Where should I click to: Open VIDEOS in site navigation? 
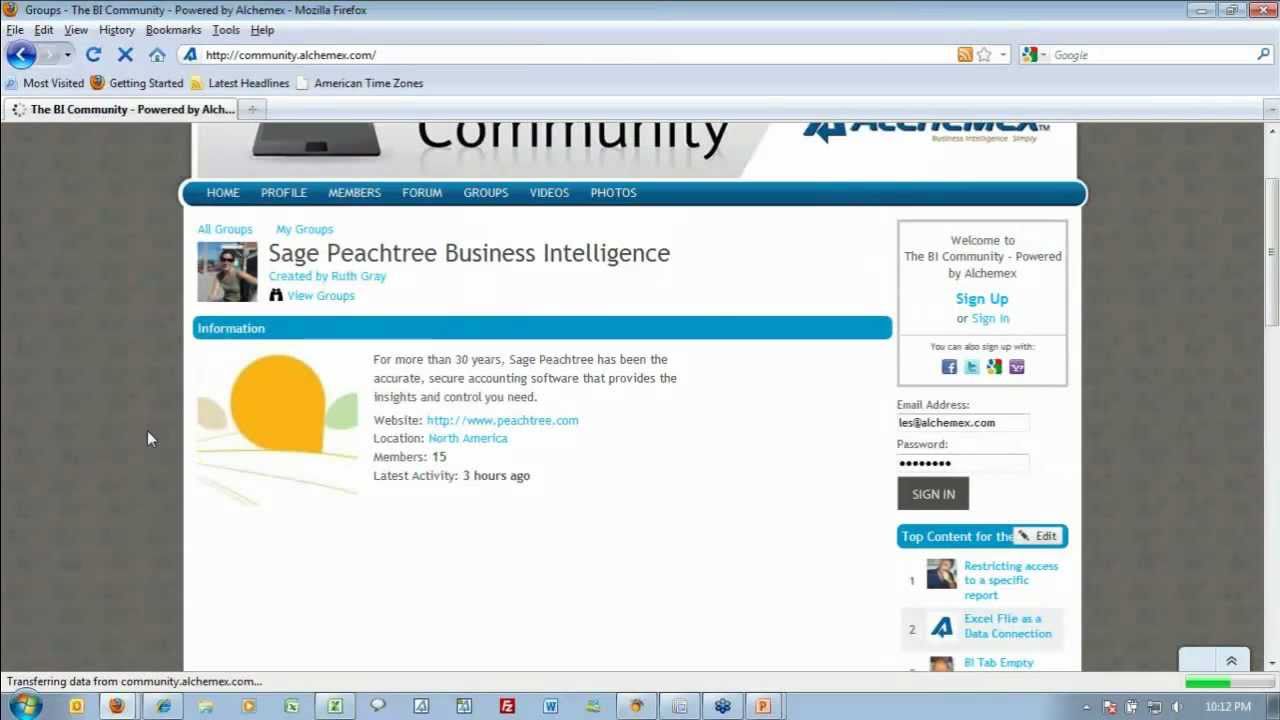(x=549, y=193)
